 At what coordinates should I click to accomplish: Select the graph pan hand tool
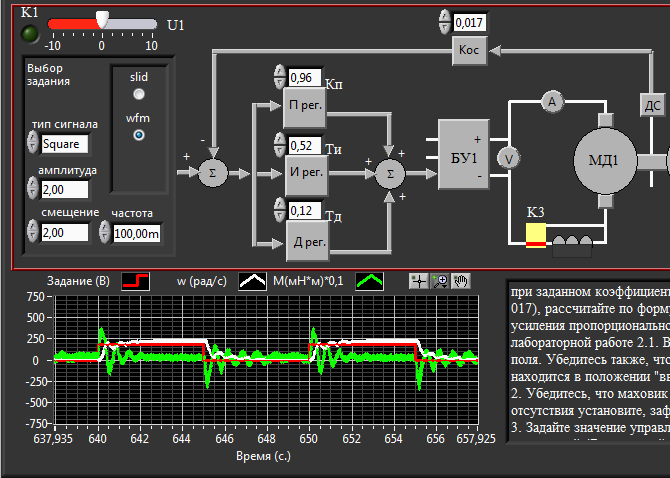click(461, 281)
